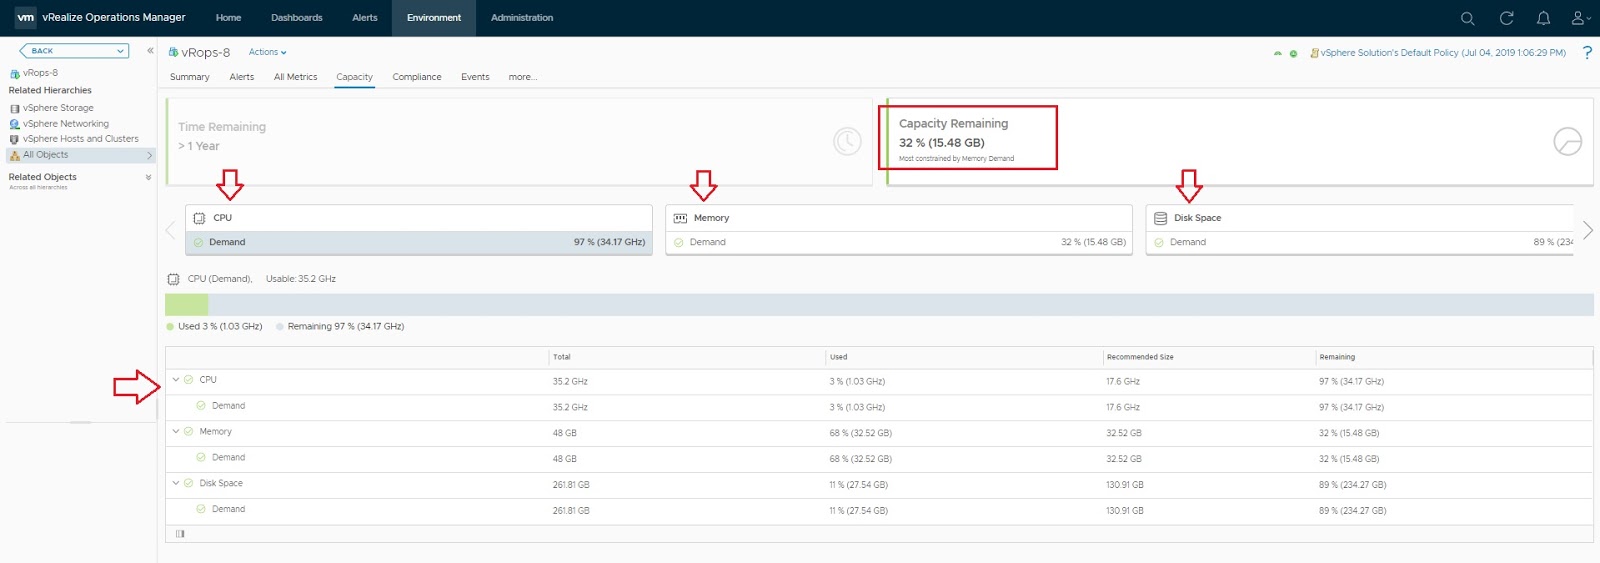Select the Capacity Remaining card

tap(1239, 141)
